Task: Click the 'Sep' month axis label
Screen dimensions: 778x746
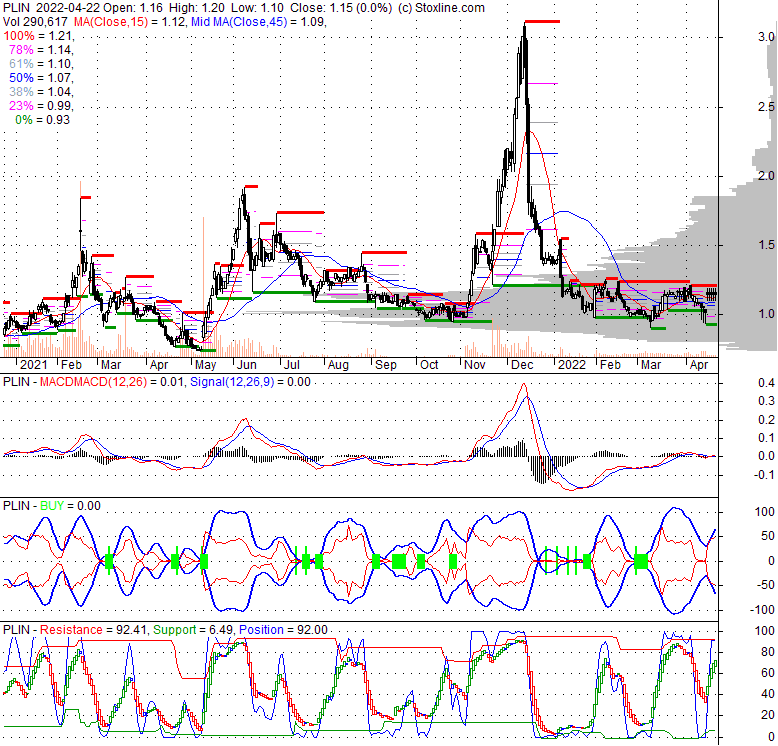Action: 386,365
